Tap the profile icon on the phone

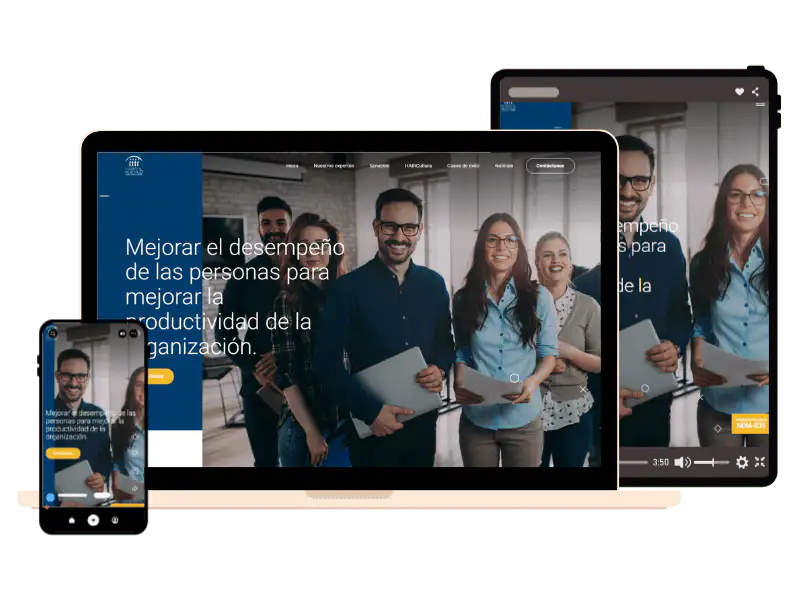point(115,520)
